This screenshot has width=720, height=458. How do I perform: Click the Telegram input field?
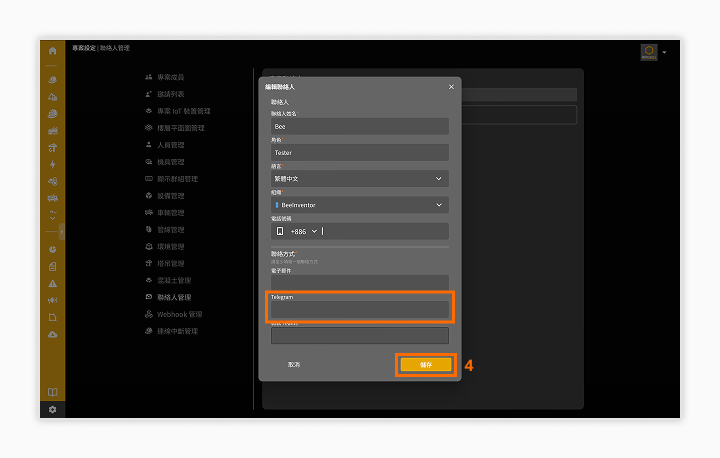click(x=360, y=310)
